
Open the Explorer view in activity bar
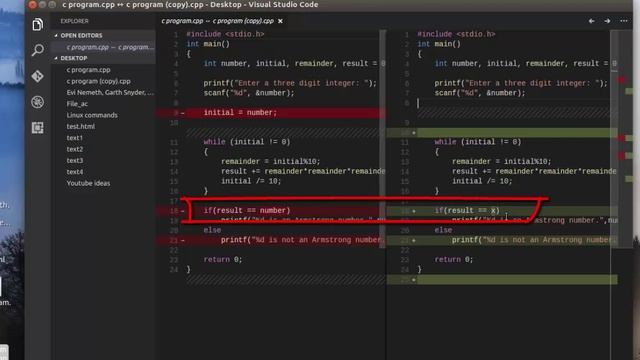(38, 24)
